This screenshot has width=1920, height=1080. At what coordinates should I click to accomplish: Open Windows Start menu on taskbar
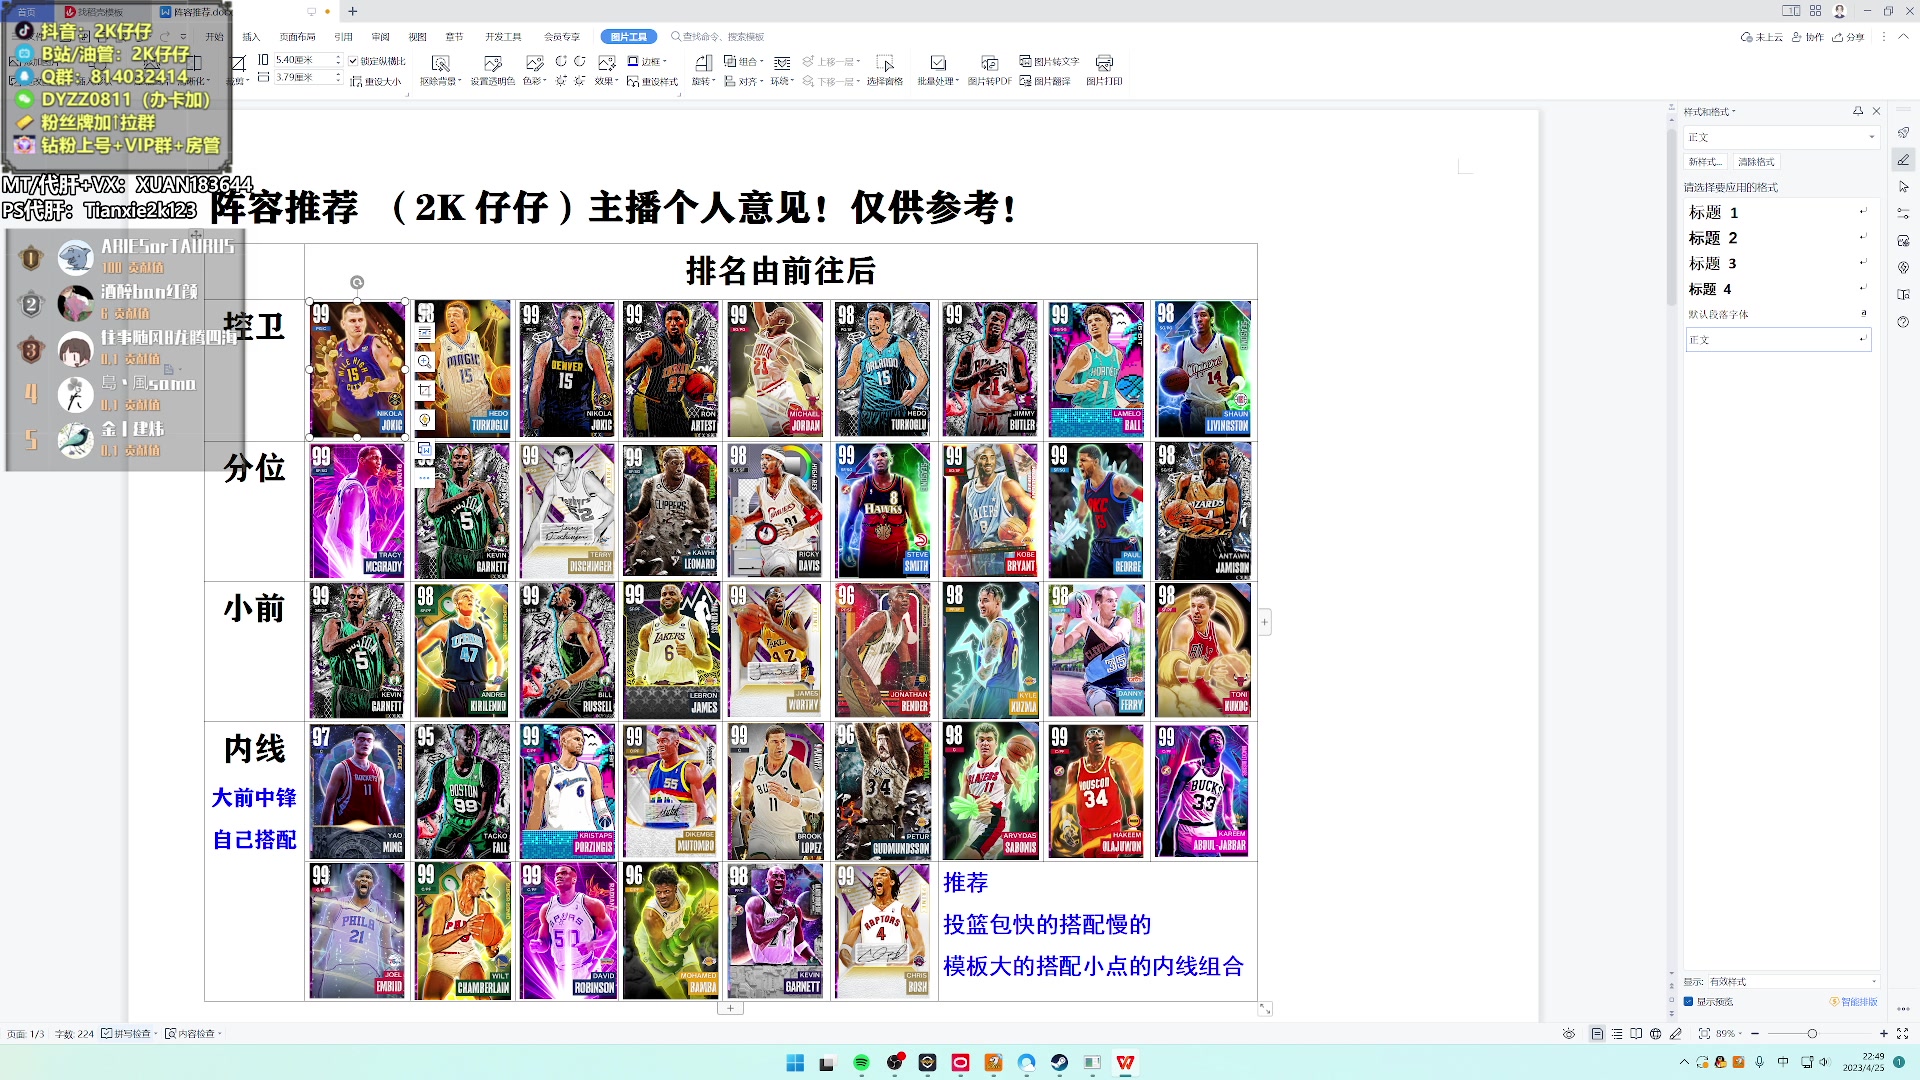[x=795, y=1062]
